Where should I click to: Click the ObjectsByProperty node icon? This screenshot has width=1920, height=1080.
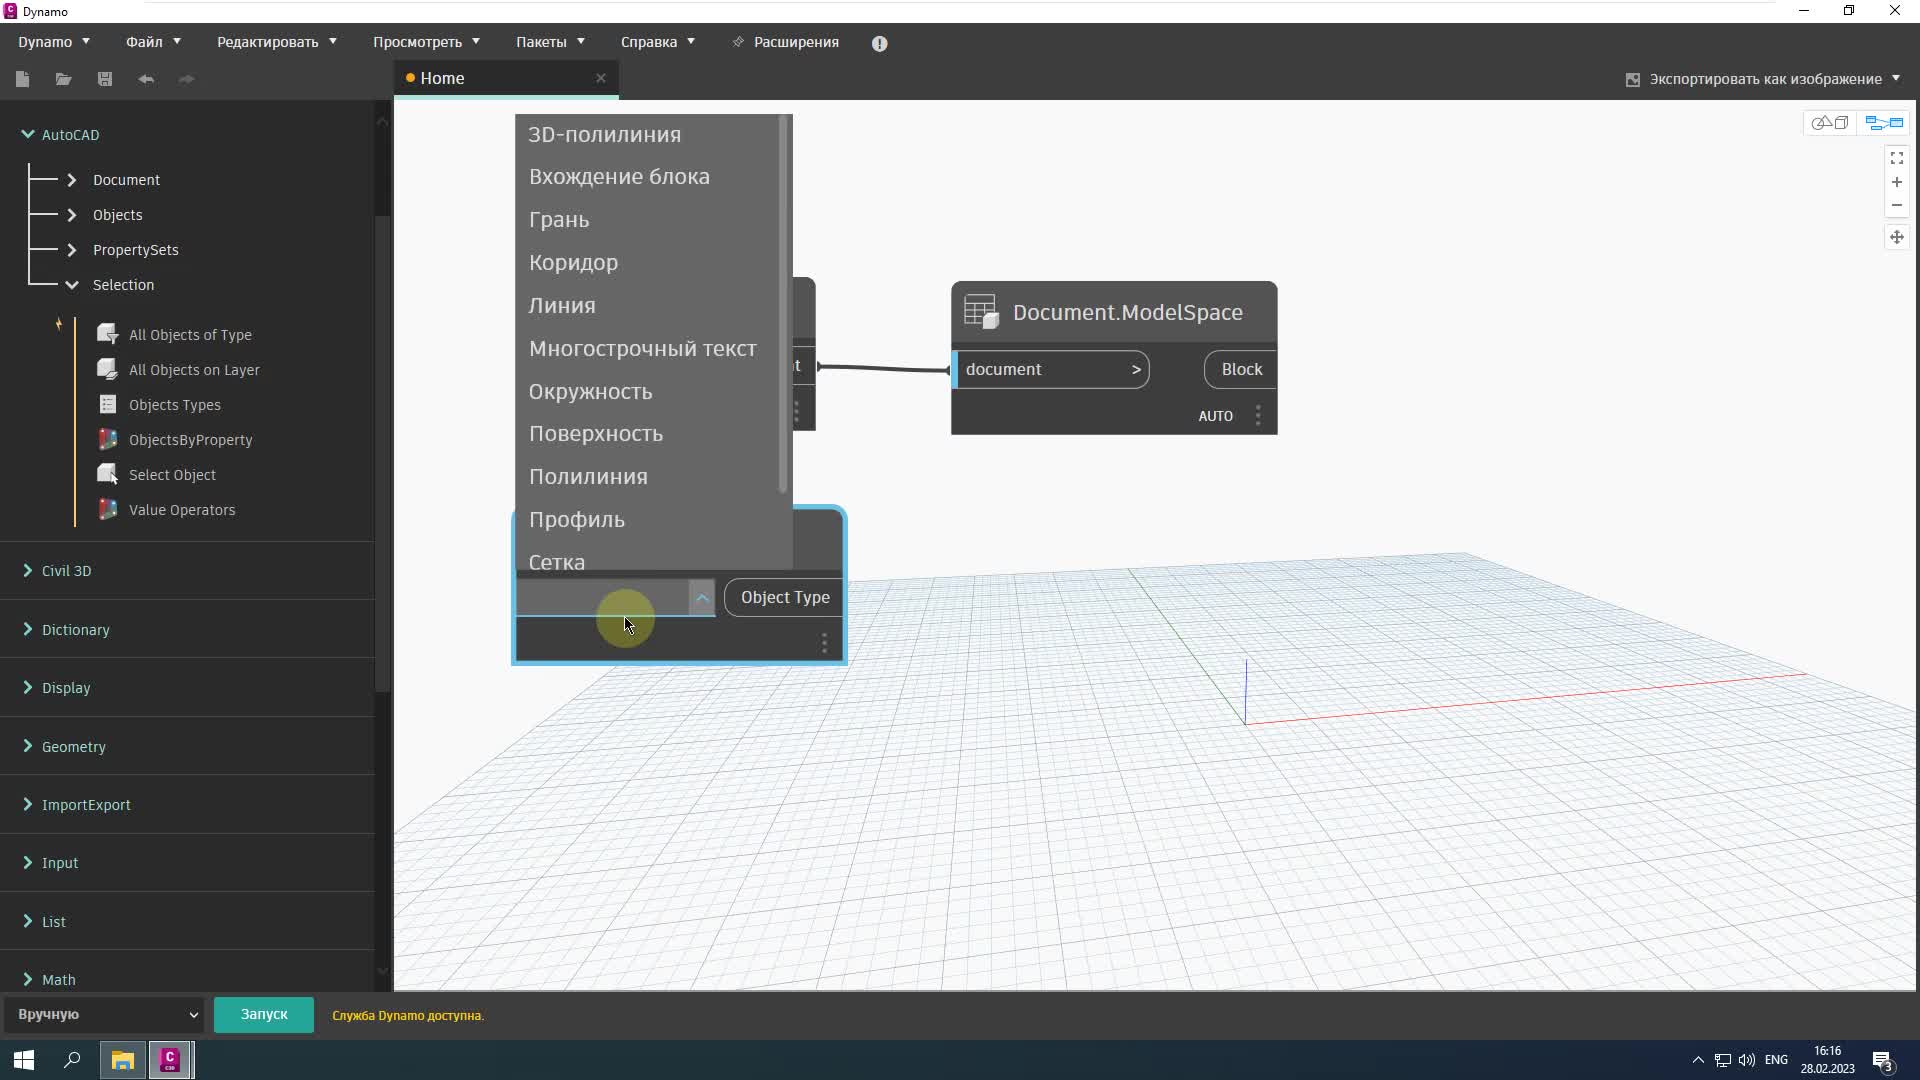tap(107, 439)
